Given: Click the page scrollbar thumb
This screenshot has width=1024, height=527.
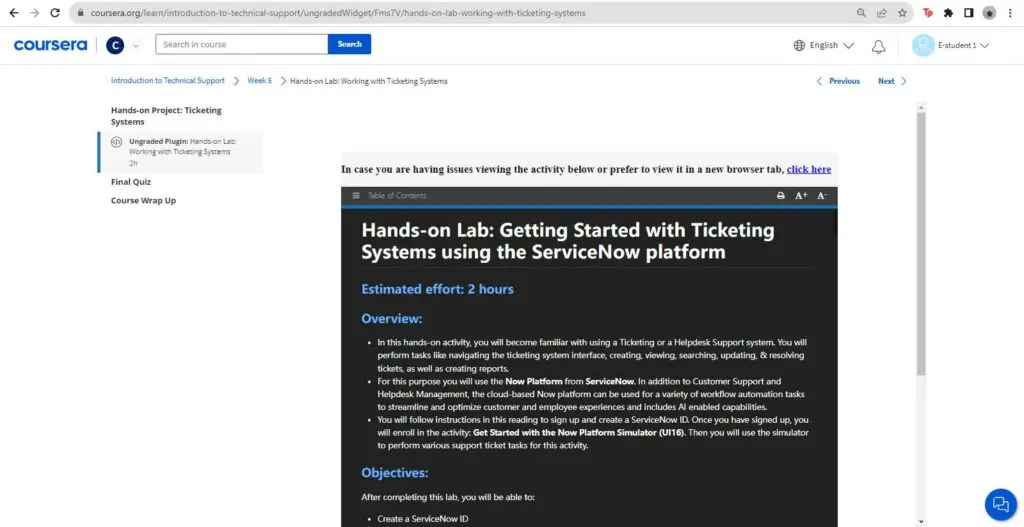Looking at the screenshot, I should tap(921, 244).
